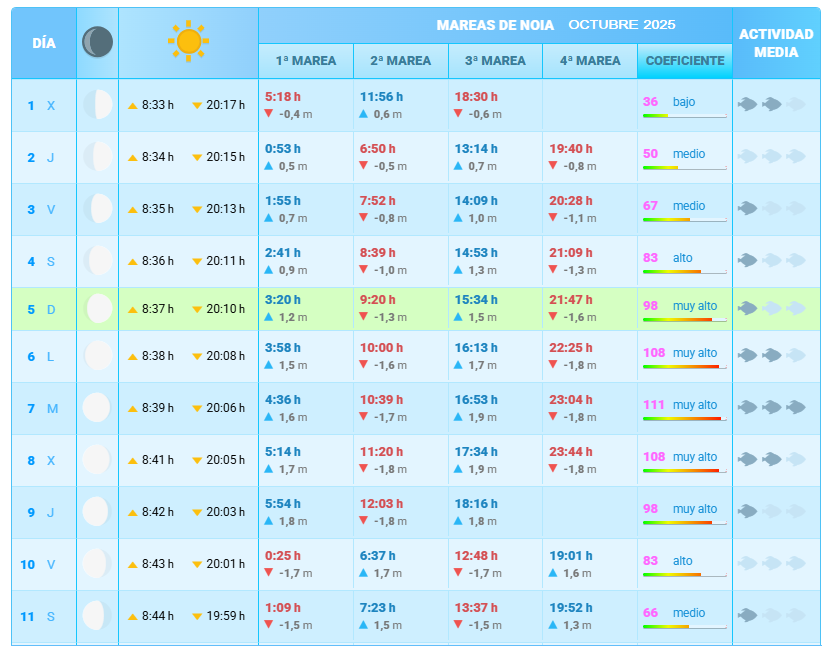
Task: Click the moon phase icon for day 11
Action: [x=97, y=616]
